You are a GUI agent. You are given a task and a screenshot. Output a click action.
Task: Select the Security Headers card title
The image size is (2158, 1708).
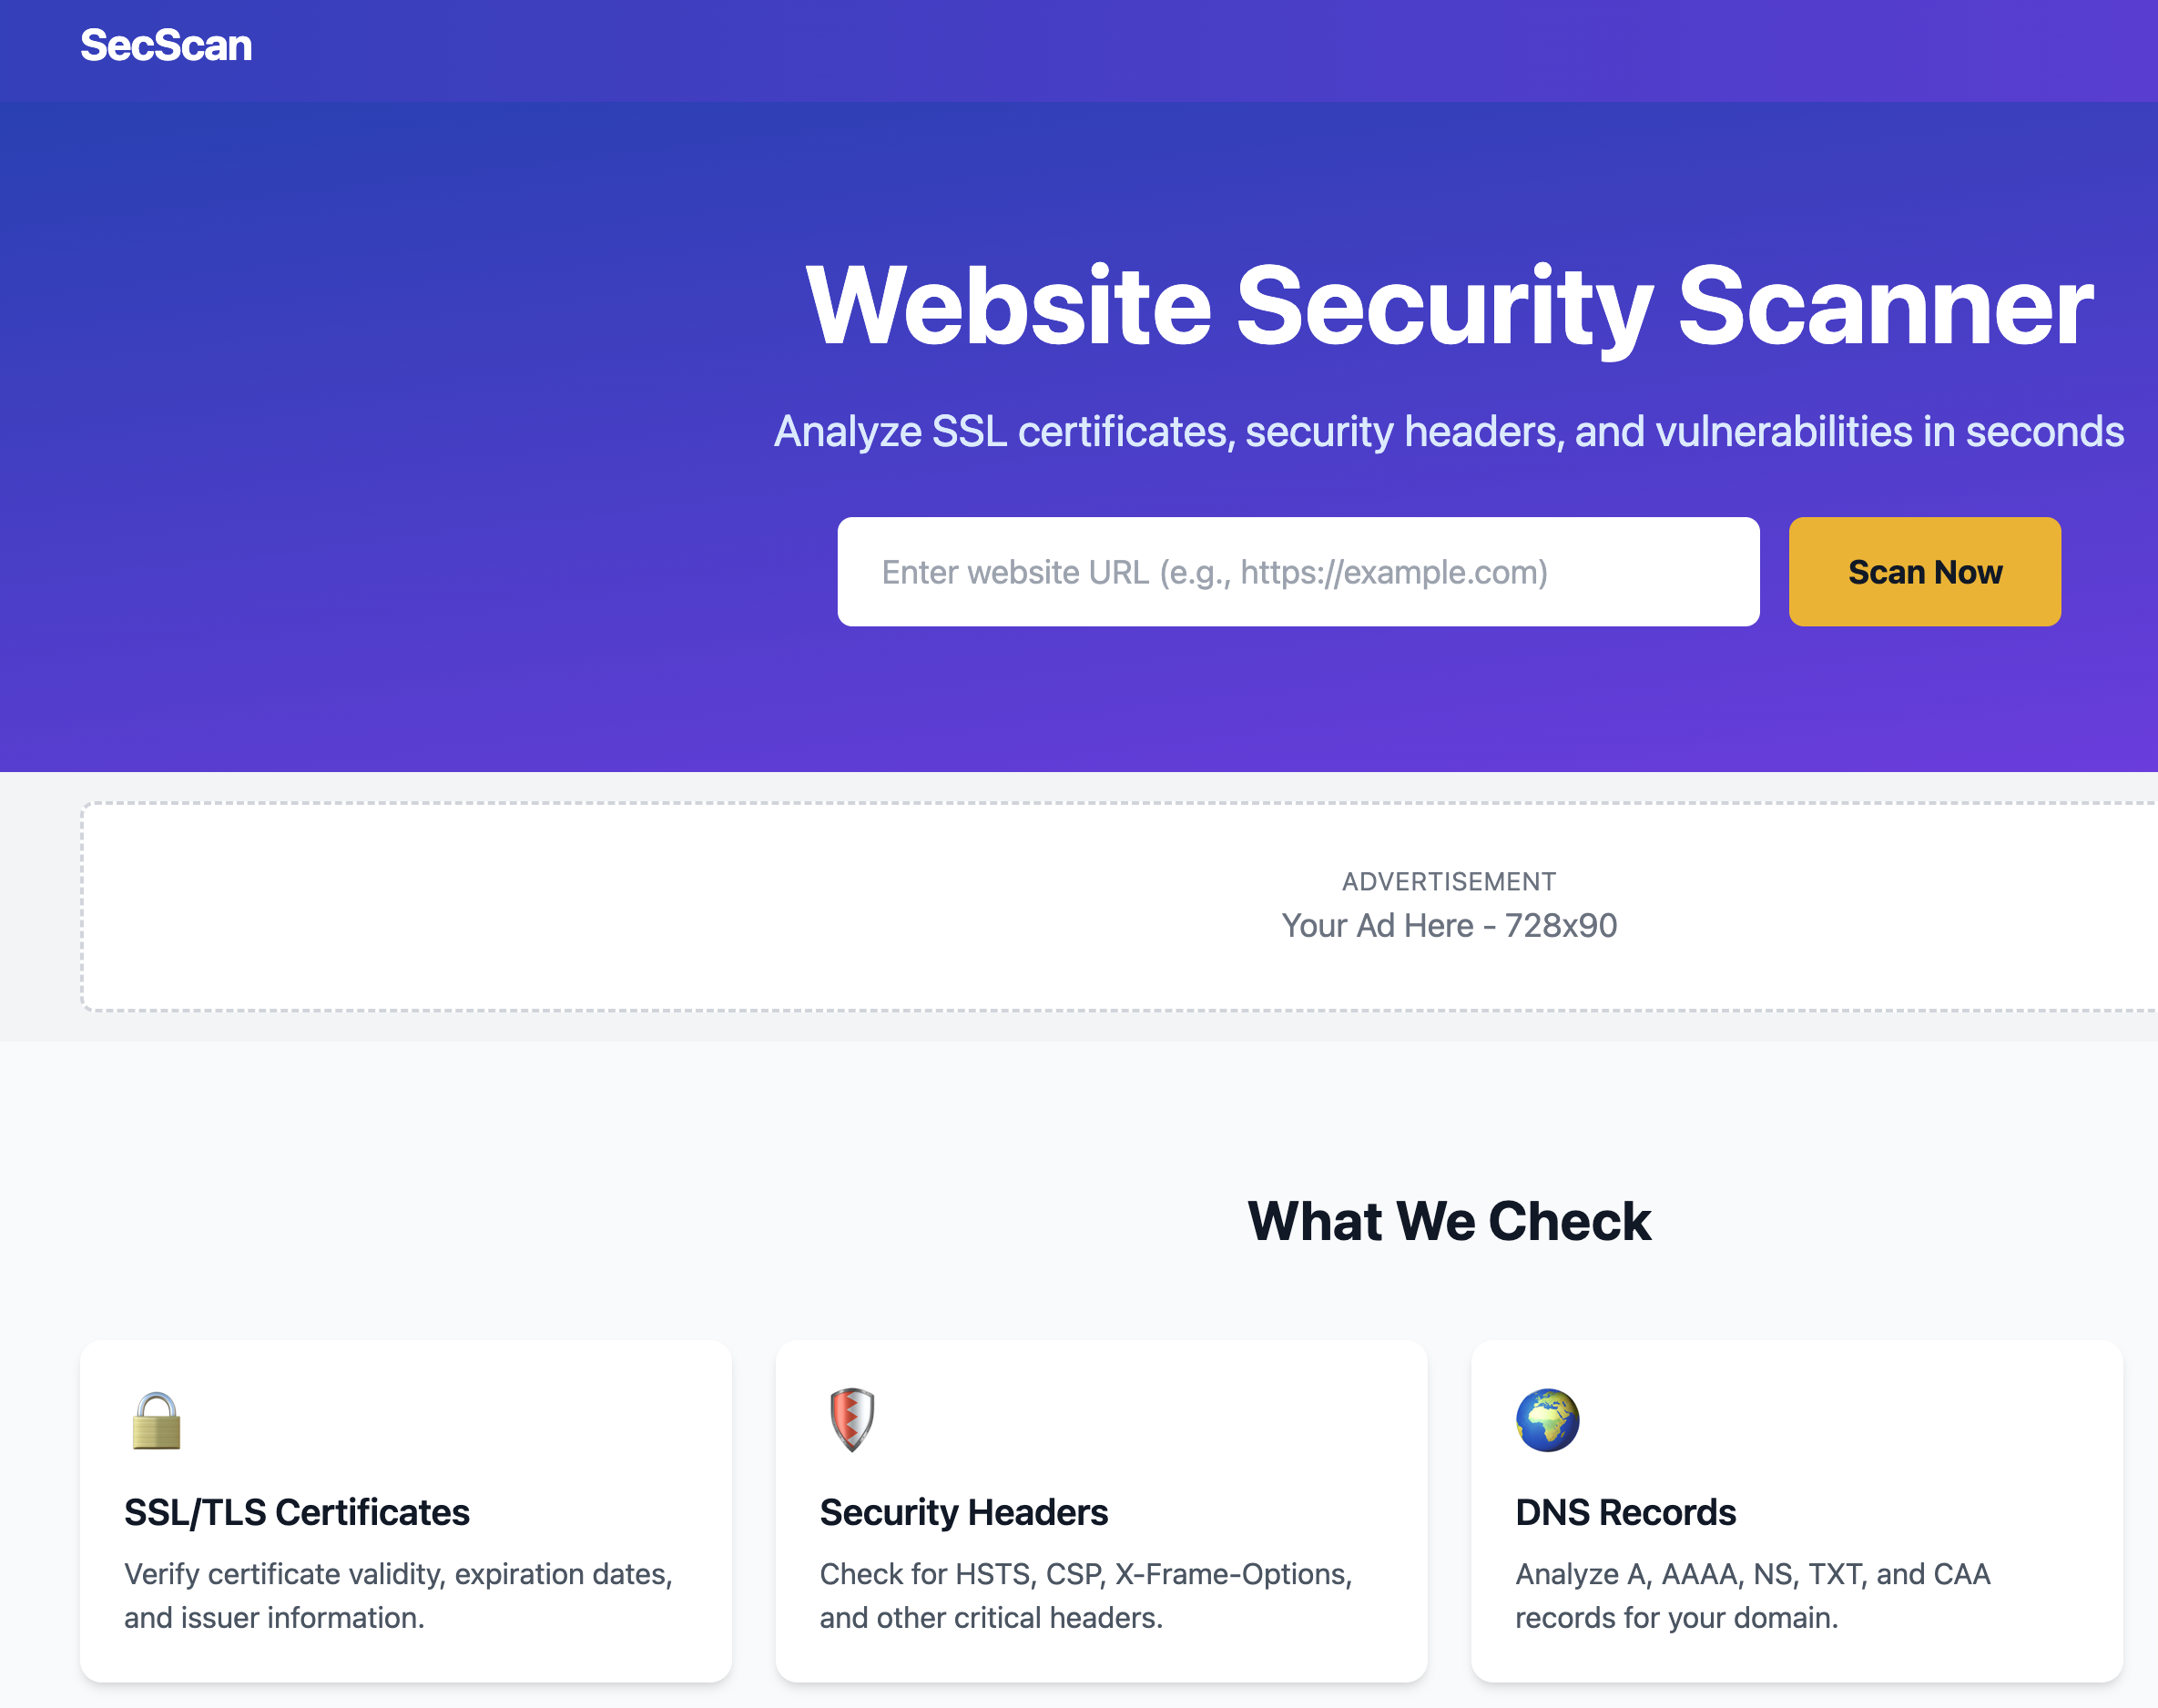pyautogui.click(x=963, y=1513)
